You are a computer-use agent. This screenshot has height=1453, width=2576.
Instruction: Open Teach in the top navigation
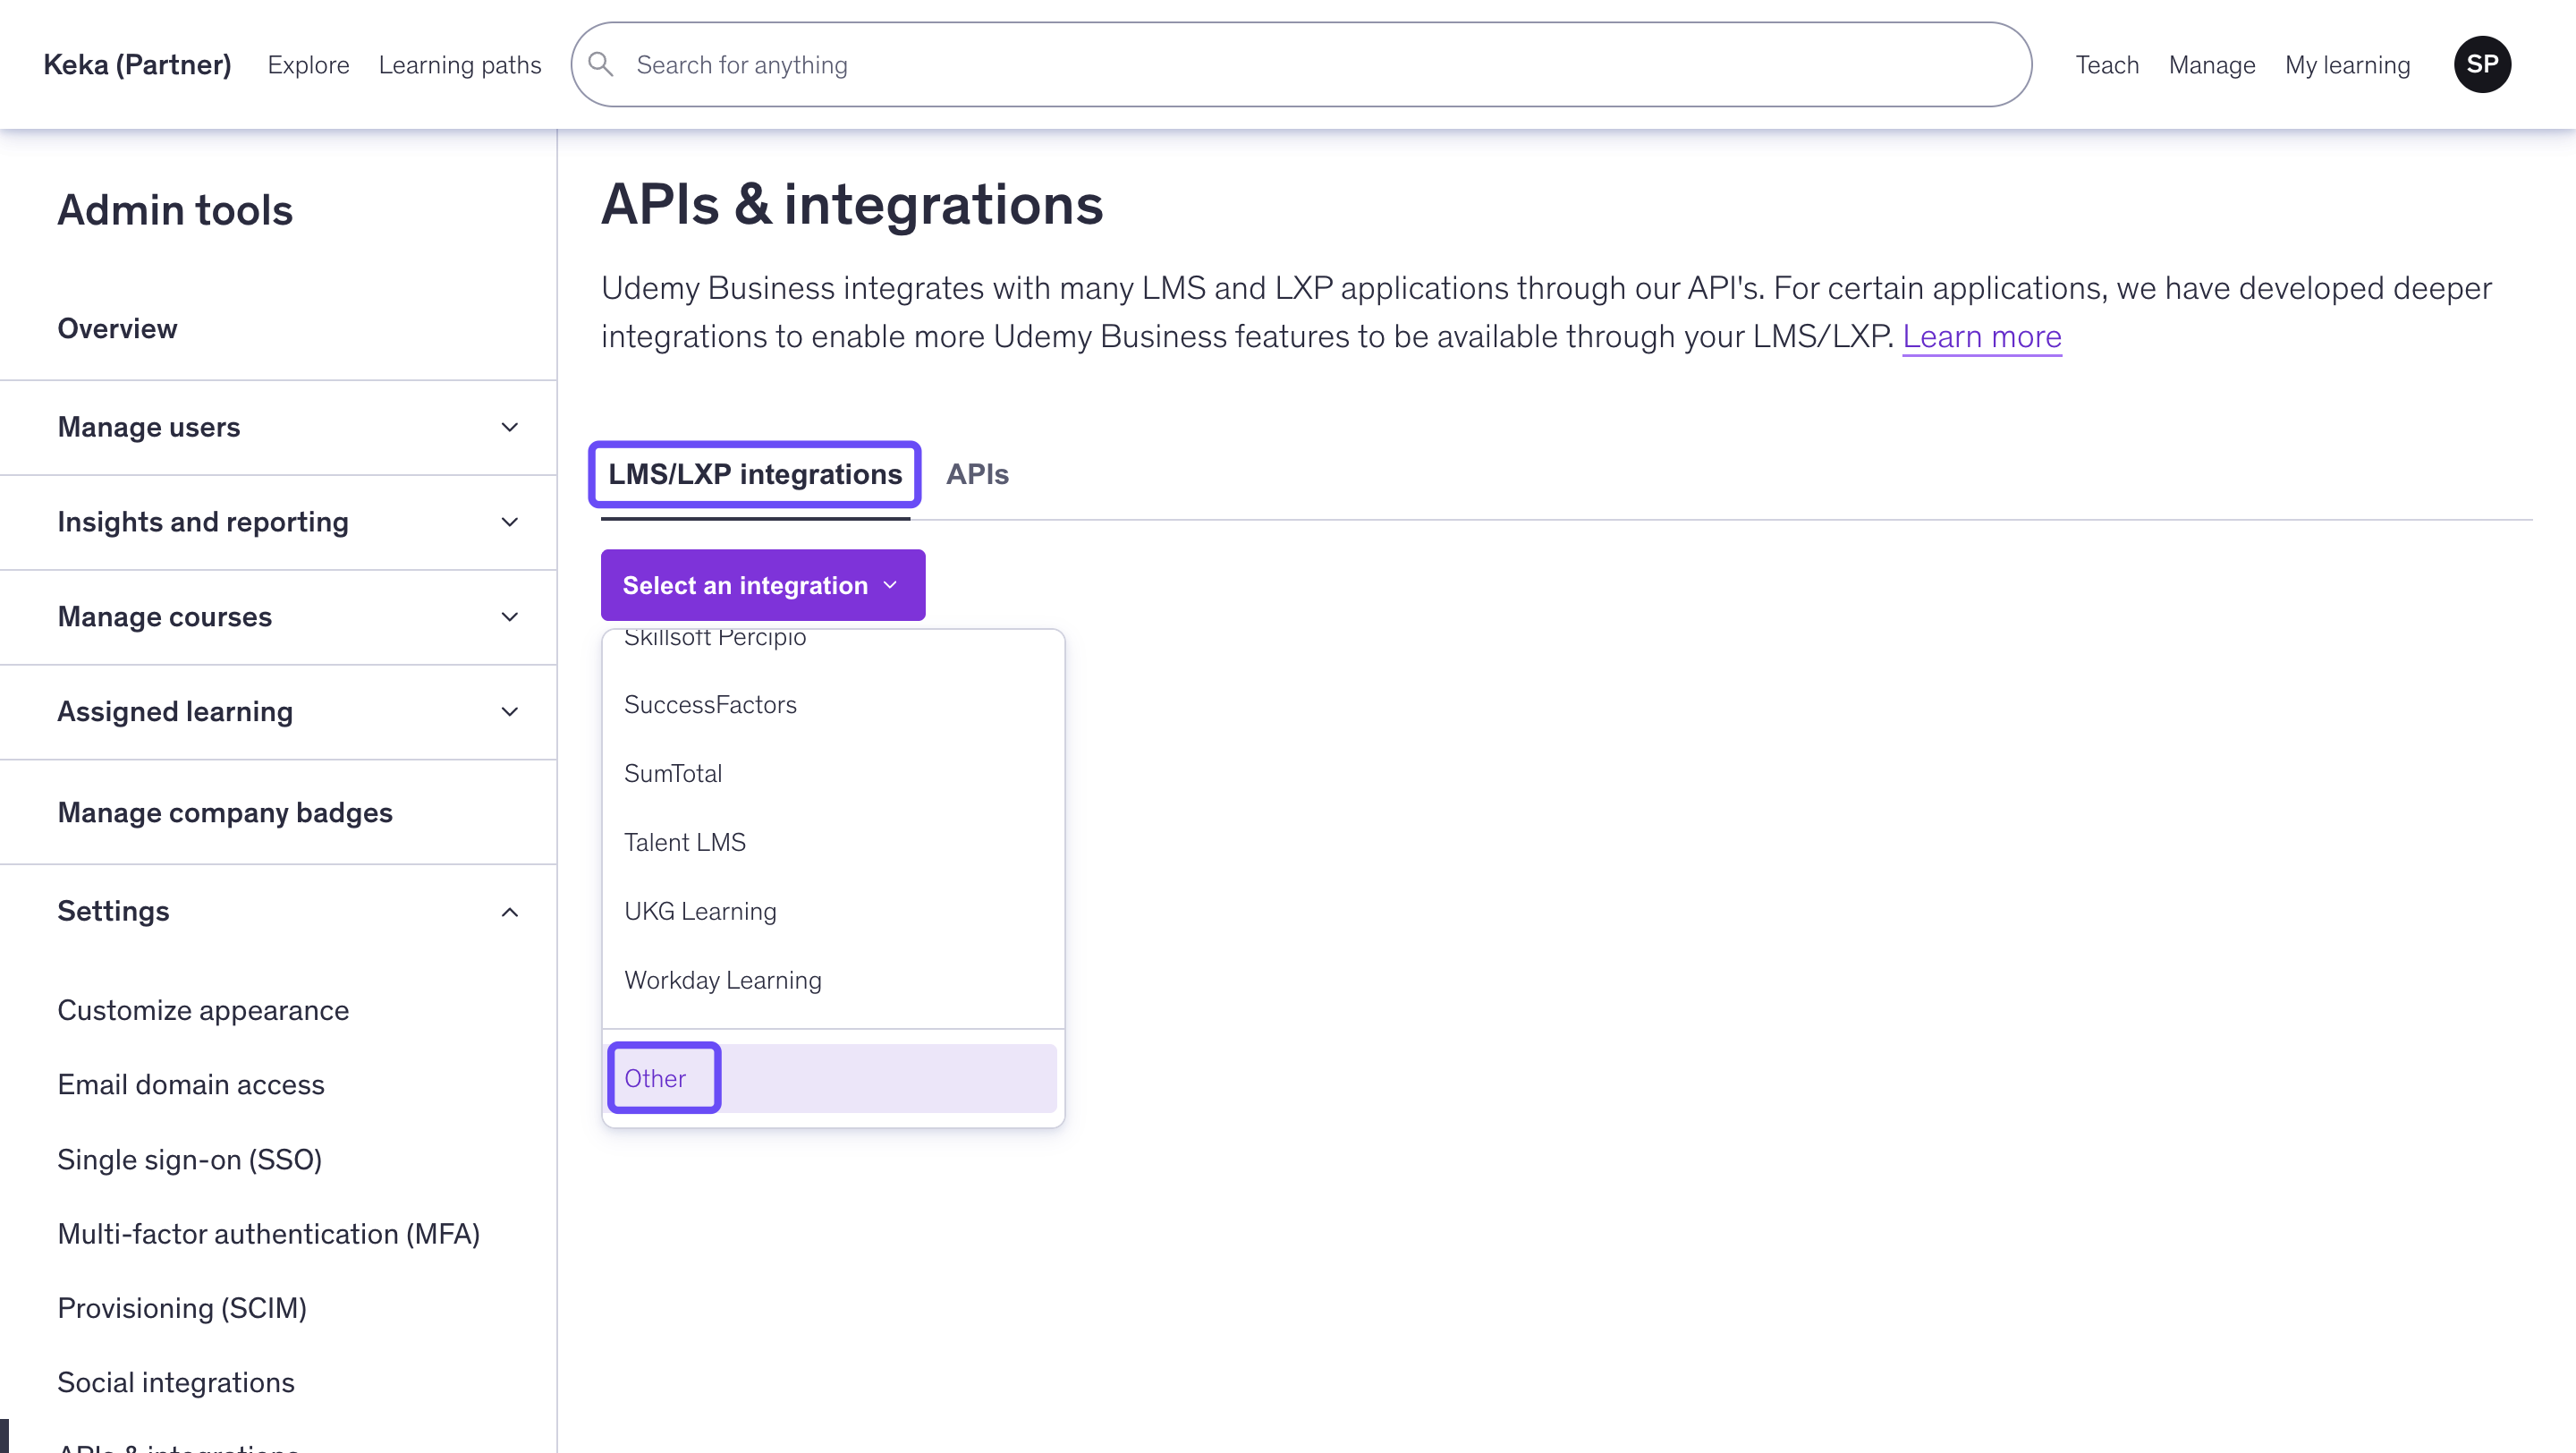2106,65
